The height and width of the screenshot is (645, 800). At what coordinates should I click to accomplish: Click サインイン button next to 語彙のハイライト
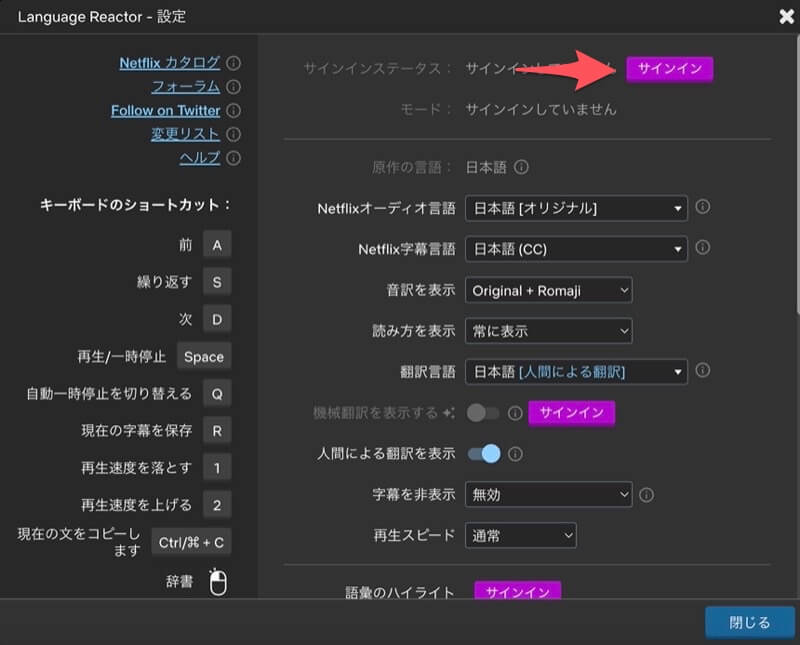point(517,593)
